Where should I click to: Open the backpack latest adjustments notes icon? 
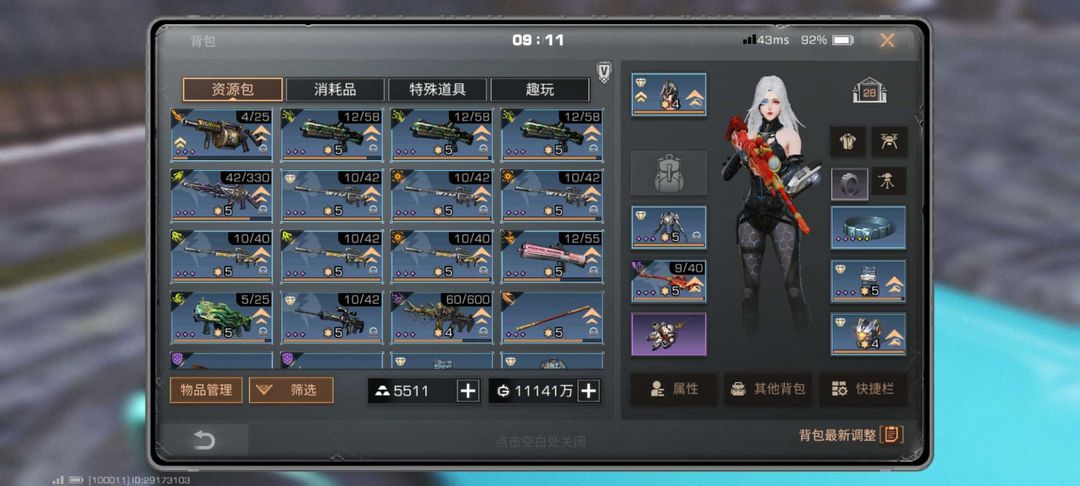click(x=891, y=435)
